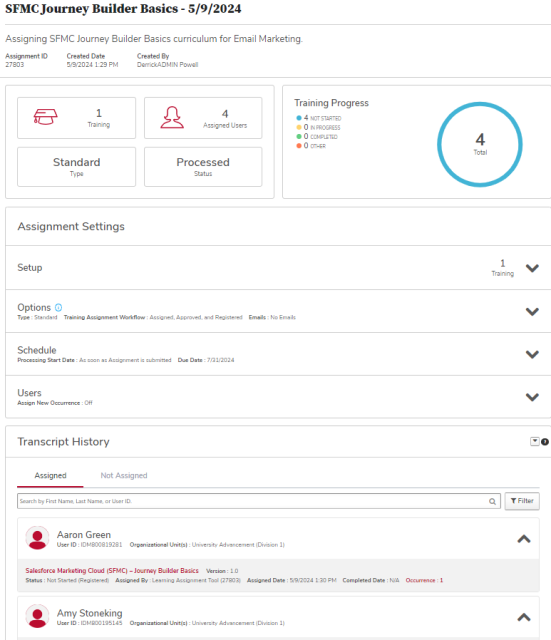The height and width of the screenshot is (640, 551).
Task: Click the graduation cap Training icon
Action: 45,117
